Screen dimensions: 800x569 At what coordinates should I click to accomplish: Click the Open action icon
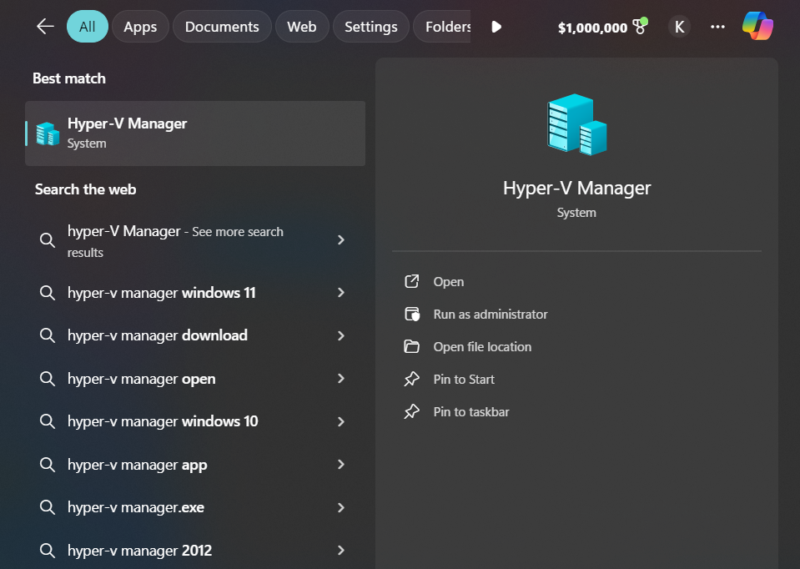tap(412, 282)
